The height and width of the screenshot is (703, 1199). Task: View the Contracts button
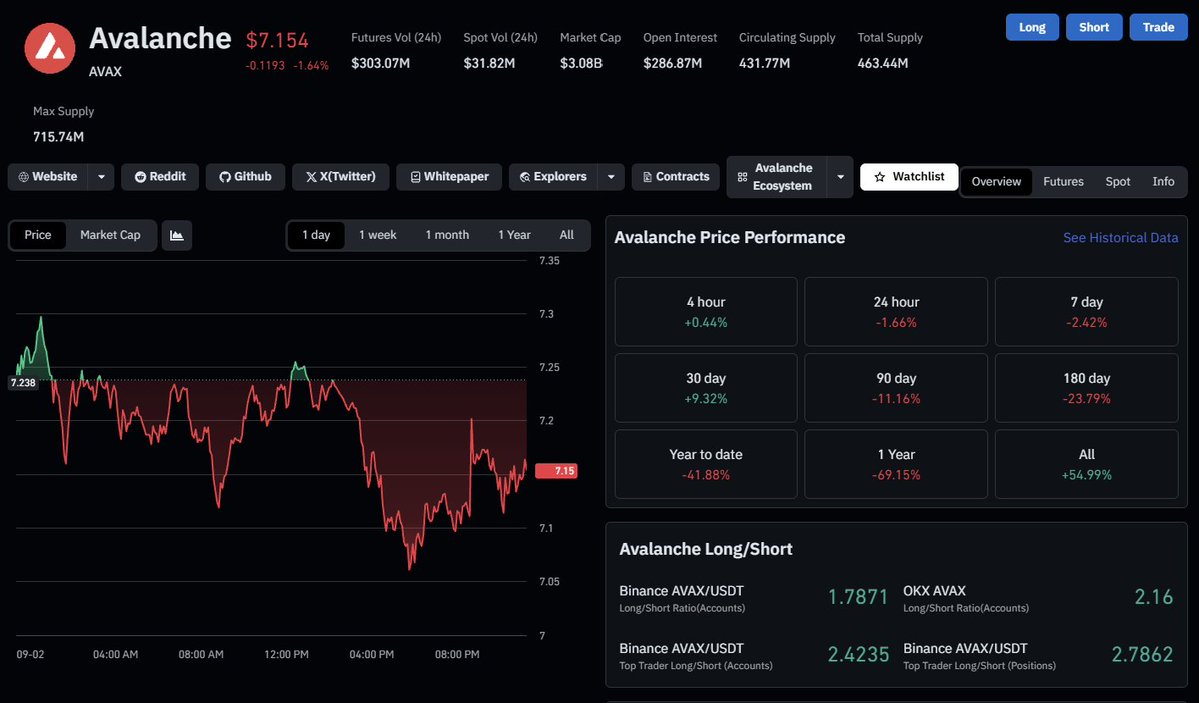[x=675, y=177]
